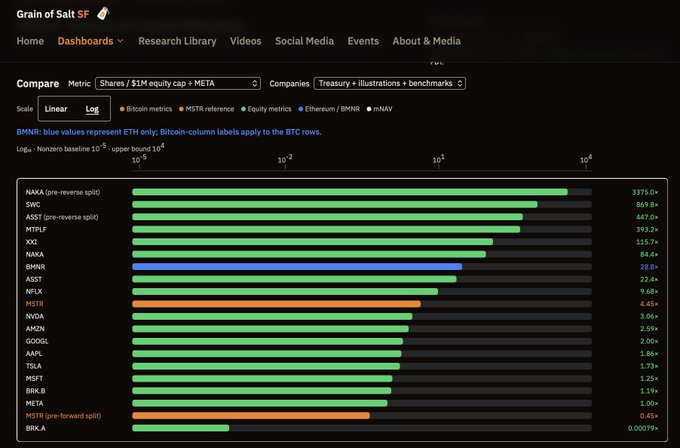680x448 pixels.
Task: Click the MTPLF row label
Action: coord(36,229)
